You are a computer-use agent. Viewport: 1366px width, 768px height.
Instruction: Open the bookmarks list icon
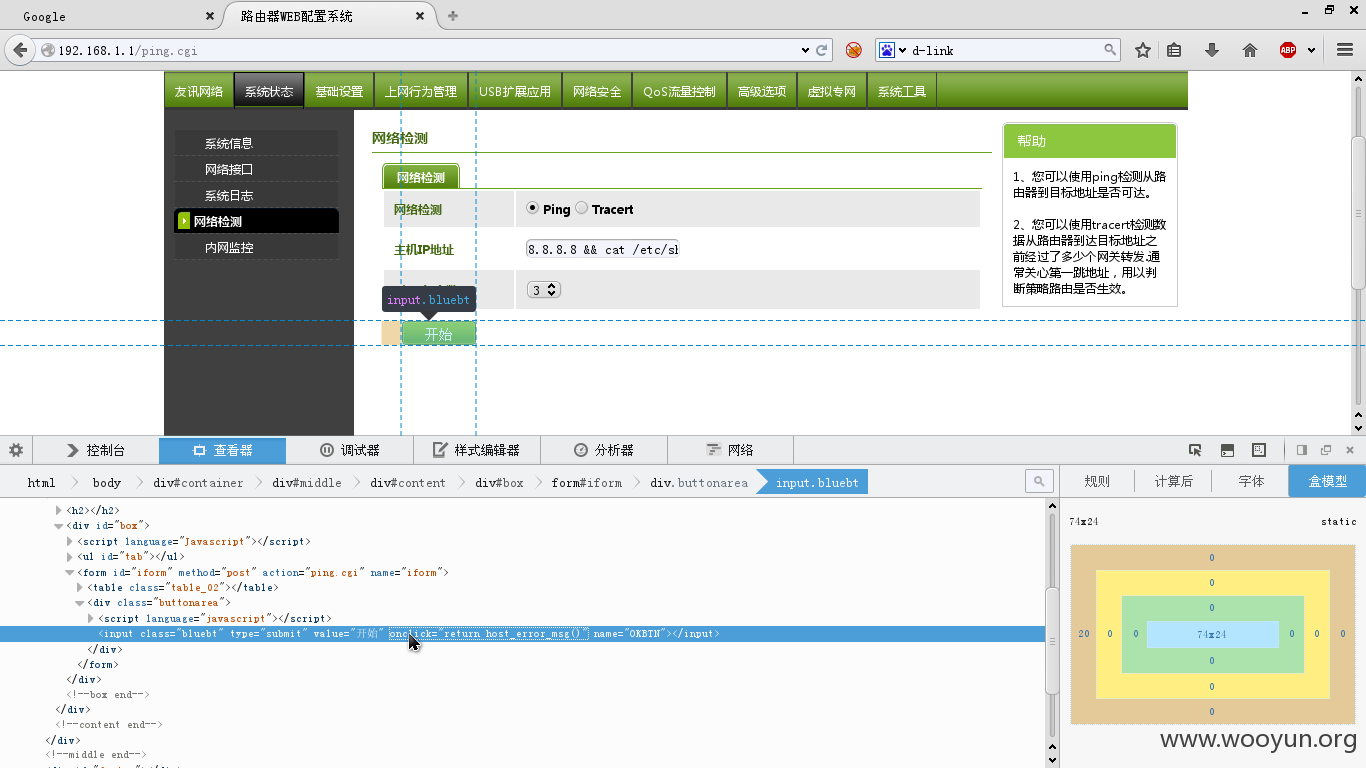click(x=1175, y=50)
